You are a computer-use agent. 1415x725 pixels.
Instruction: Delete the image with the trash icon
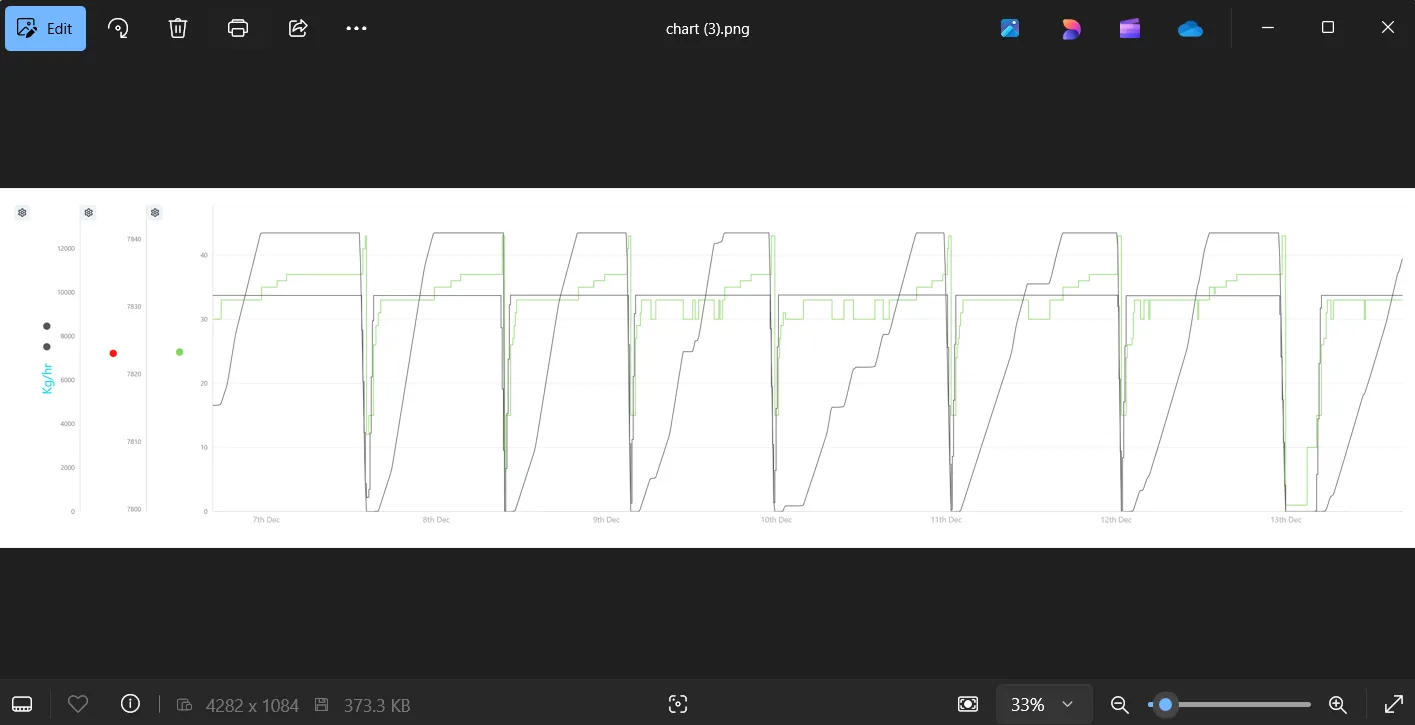pos(178,28)
